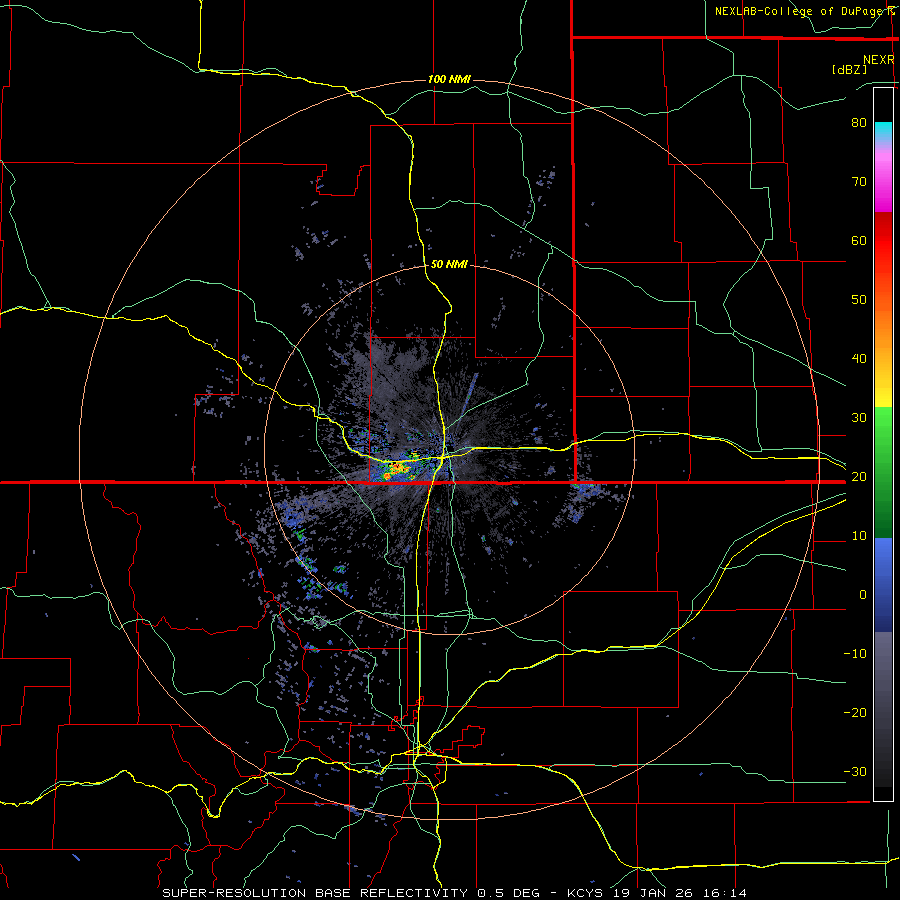Click the 20 dBZ legend value
900x900 pixels.
coord(859,477)
